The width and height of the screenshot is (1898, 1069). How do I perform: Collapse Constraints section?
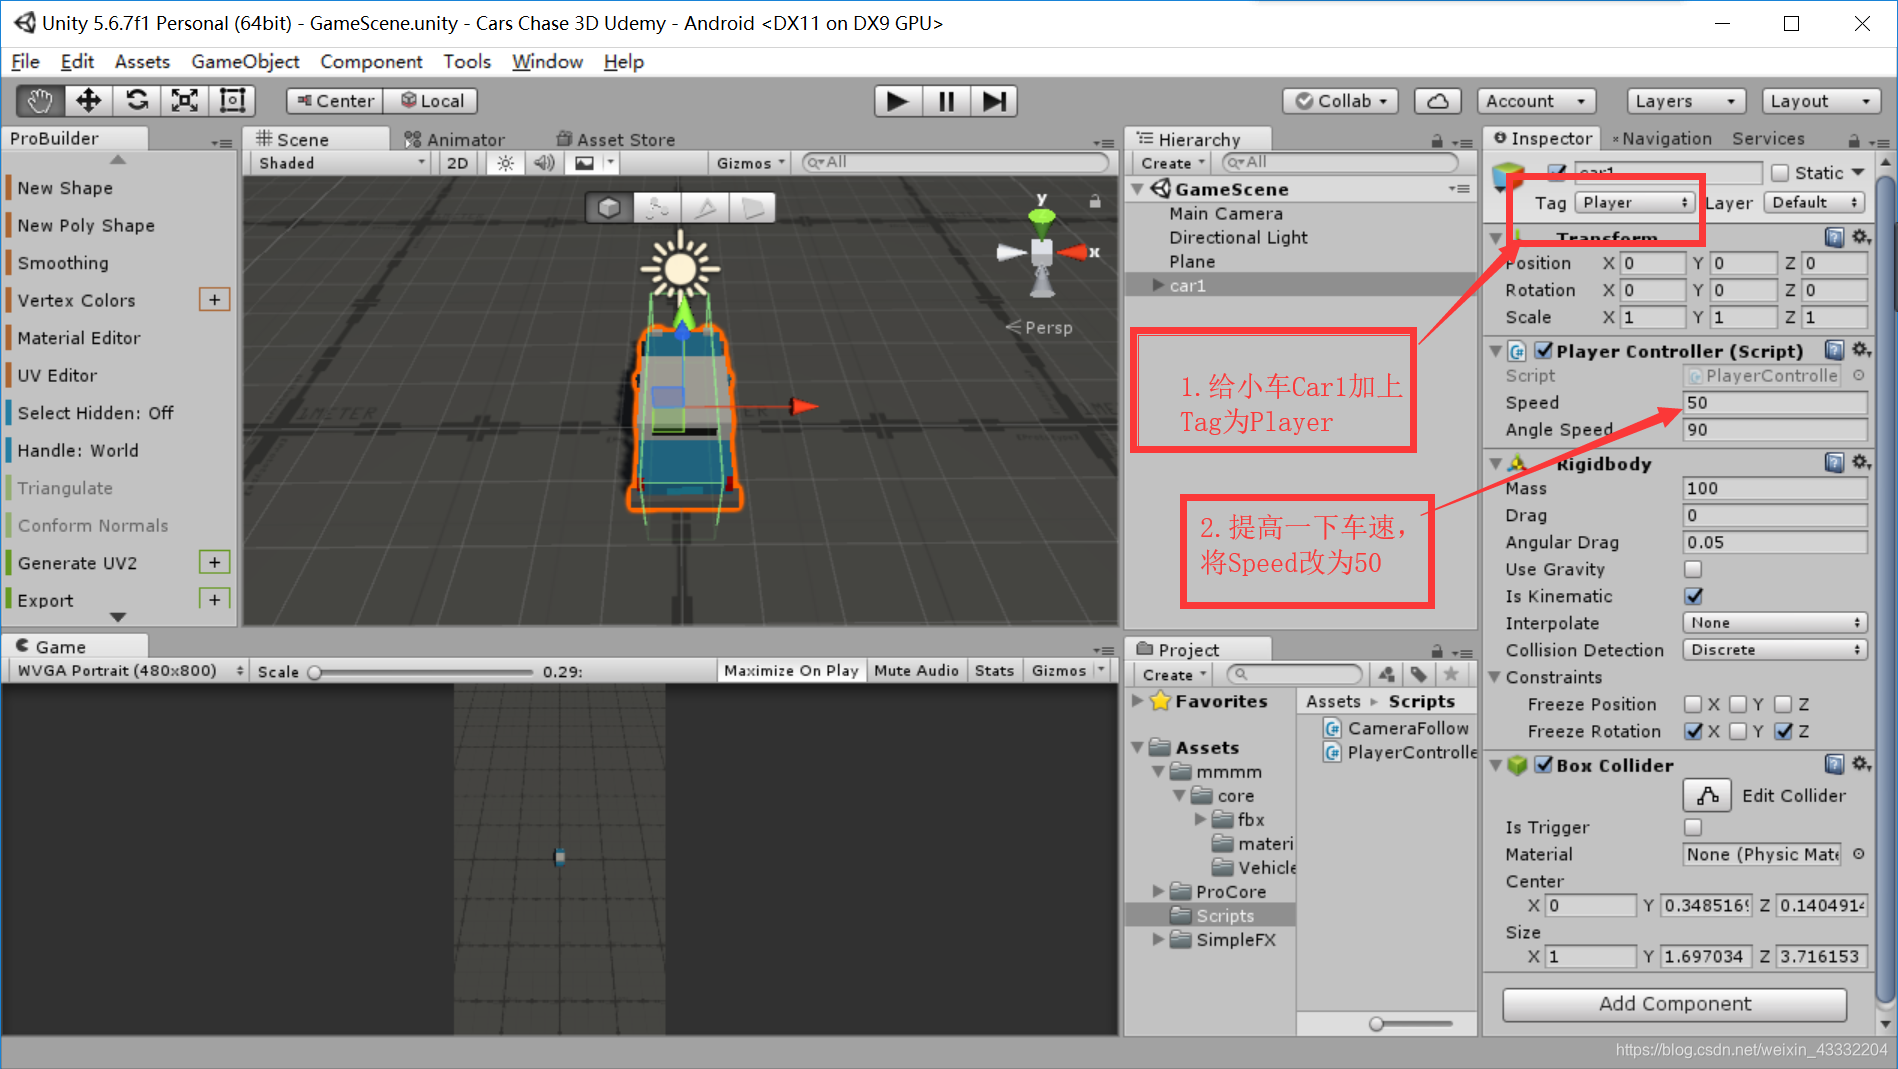click(1495, 677)
